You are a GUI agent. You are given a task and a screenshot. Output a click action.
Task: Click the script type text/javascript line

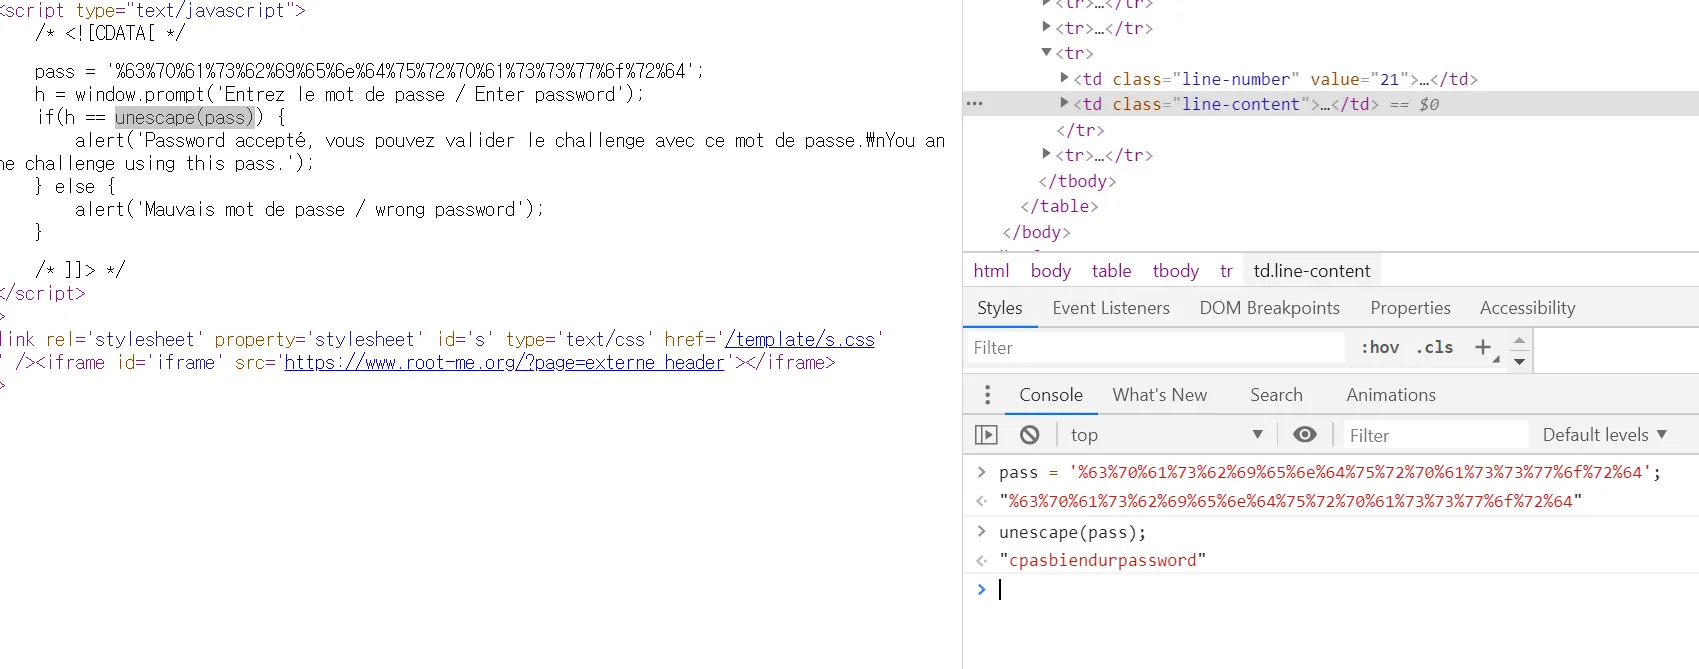152,11
